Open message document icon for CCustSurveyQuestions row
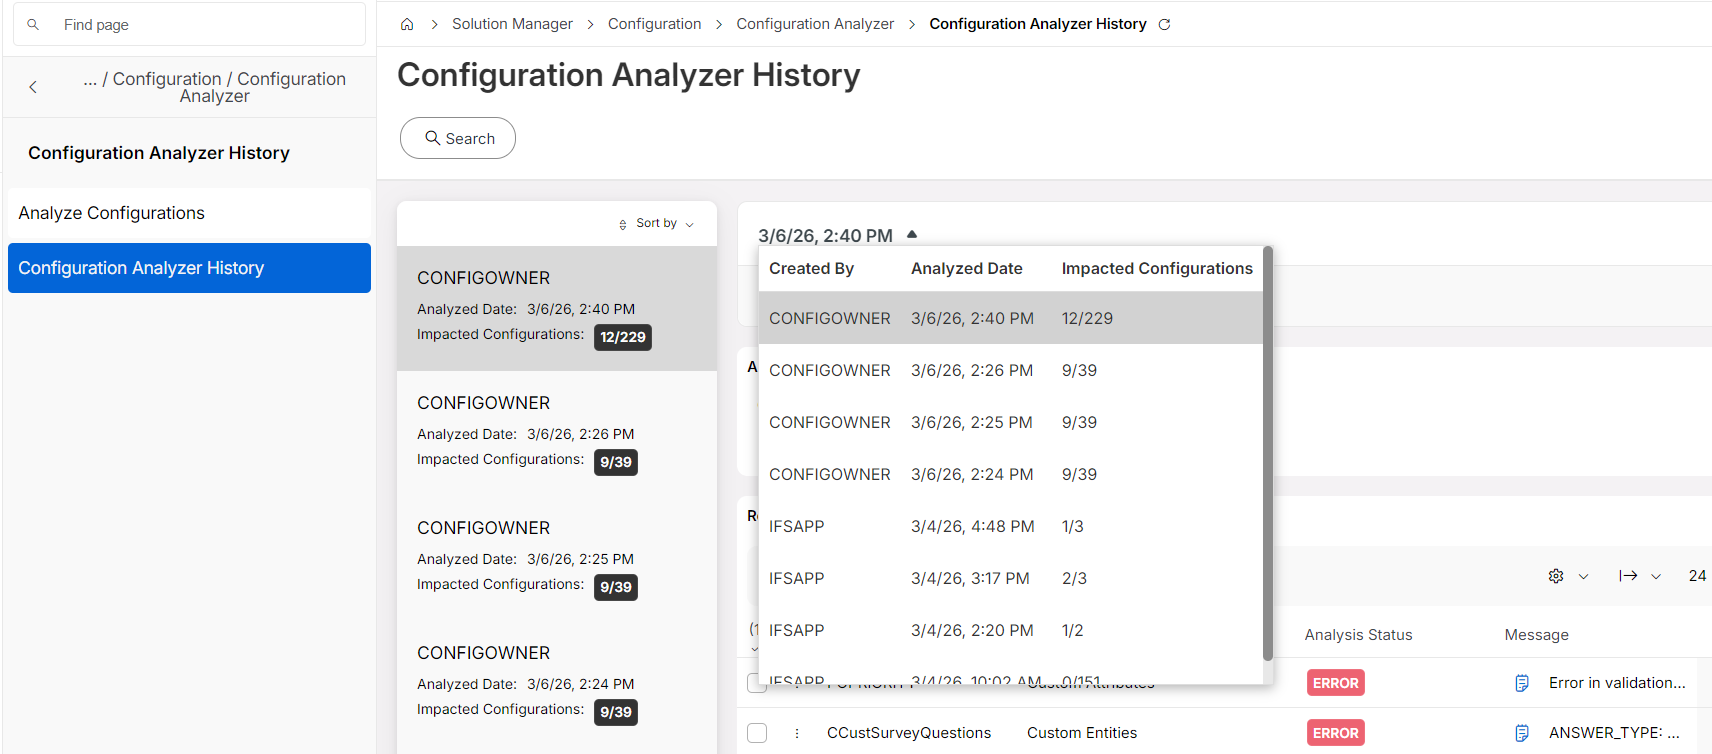1712x754 pixels. 1522,733
